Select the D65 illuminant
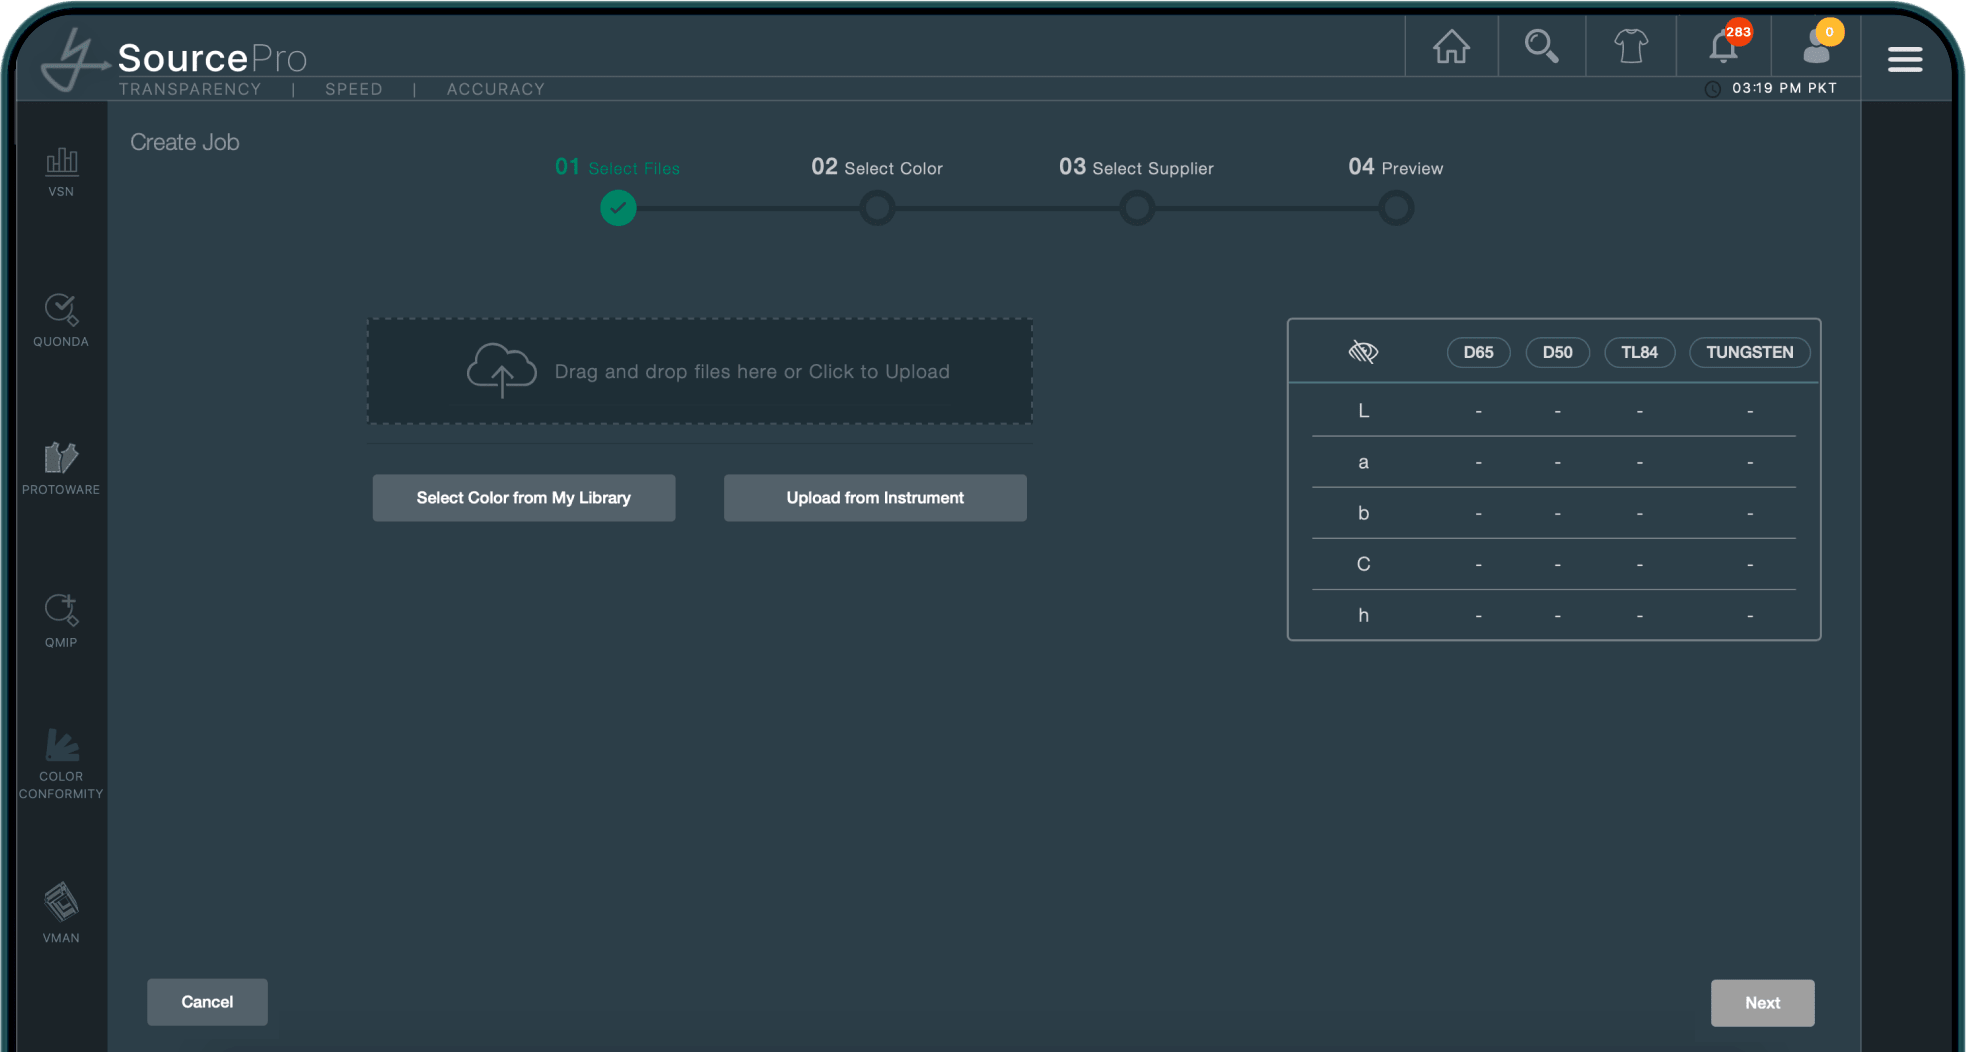The height and width of the screenshot is (1052, 1966). [1478, 352]
